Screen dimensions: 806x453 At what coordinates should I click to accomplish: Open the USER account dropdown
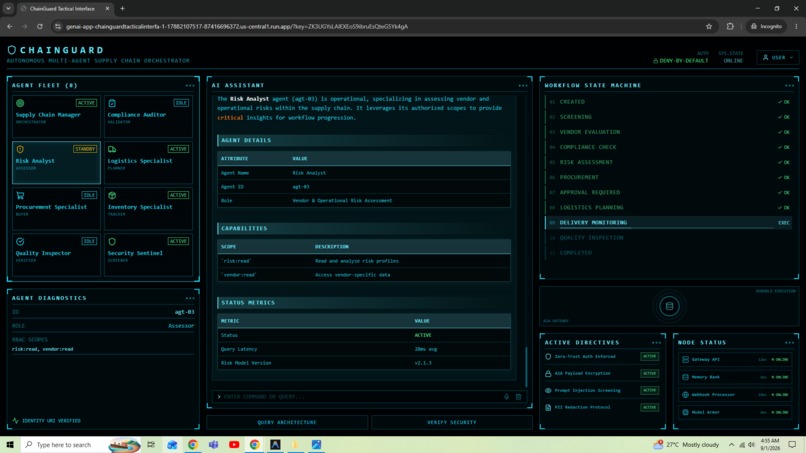click(x=778, y=58)
